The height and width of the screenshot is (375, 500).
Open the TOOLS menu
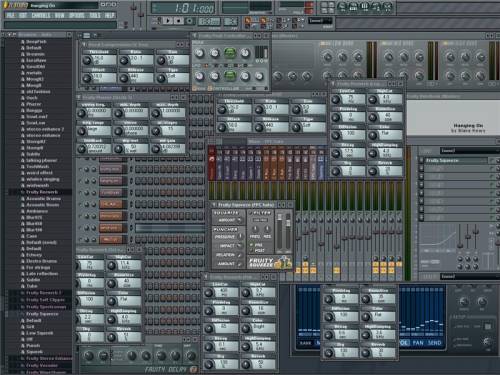[95, 15]
